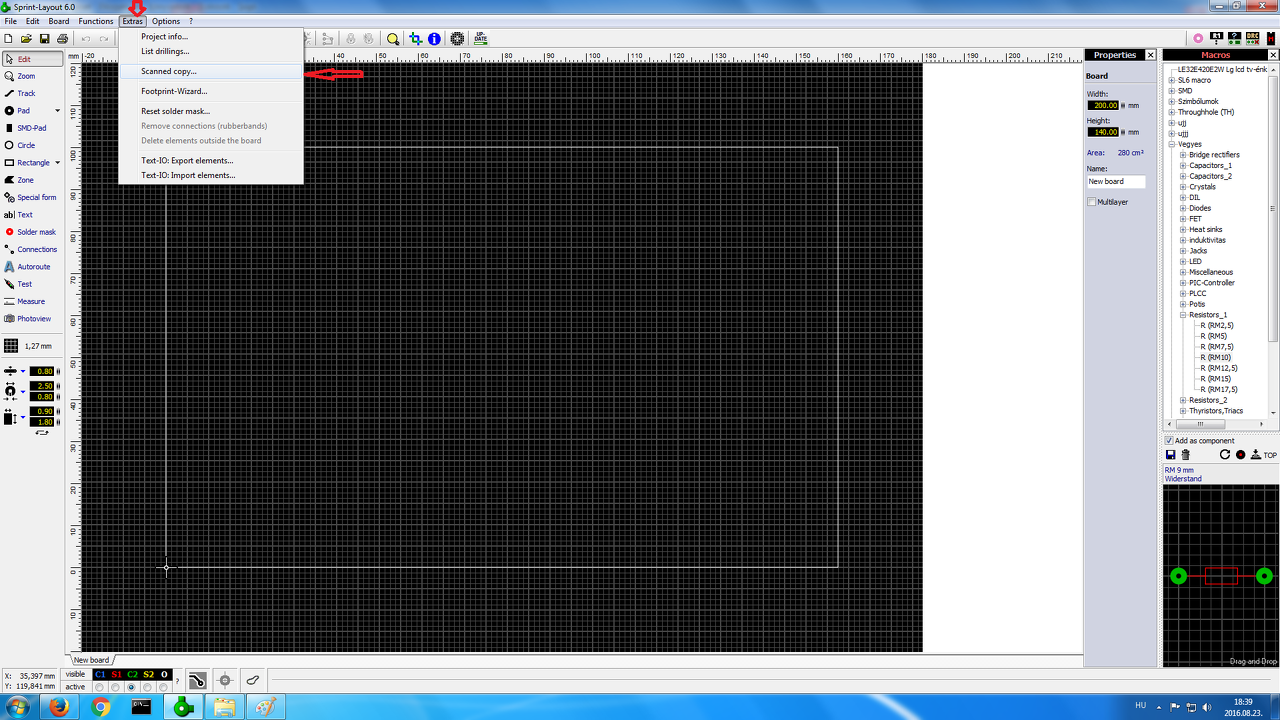This screenshot has width=1280, height=720.
Task: Open the Pad tool dropdown arrow
Action: (x=57, y=111)
